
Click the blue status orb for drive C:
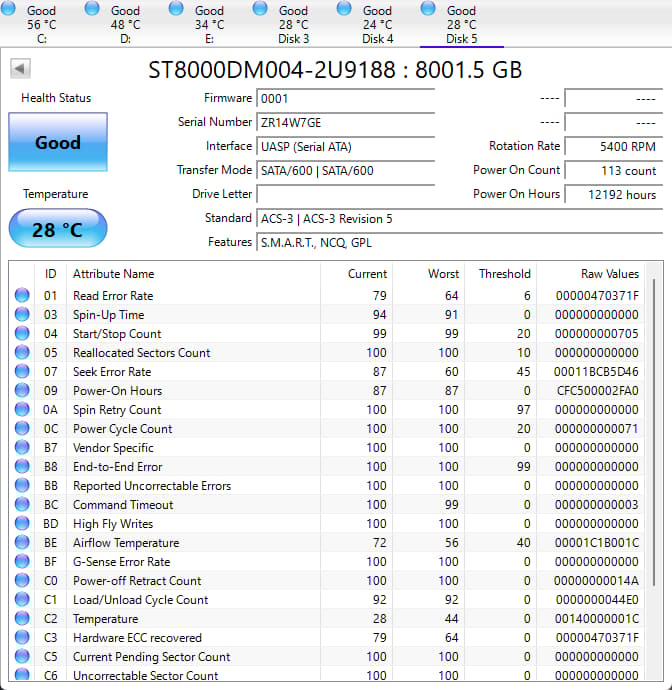(8, 8)
